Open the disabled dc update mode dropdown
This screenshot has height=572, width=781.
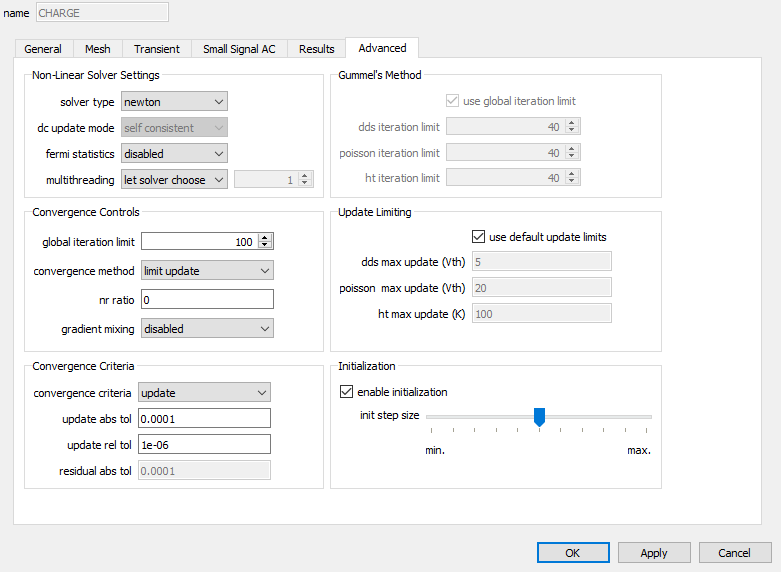tap(174, 128)
